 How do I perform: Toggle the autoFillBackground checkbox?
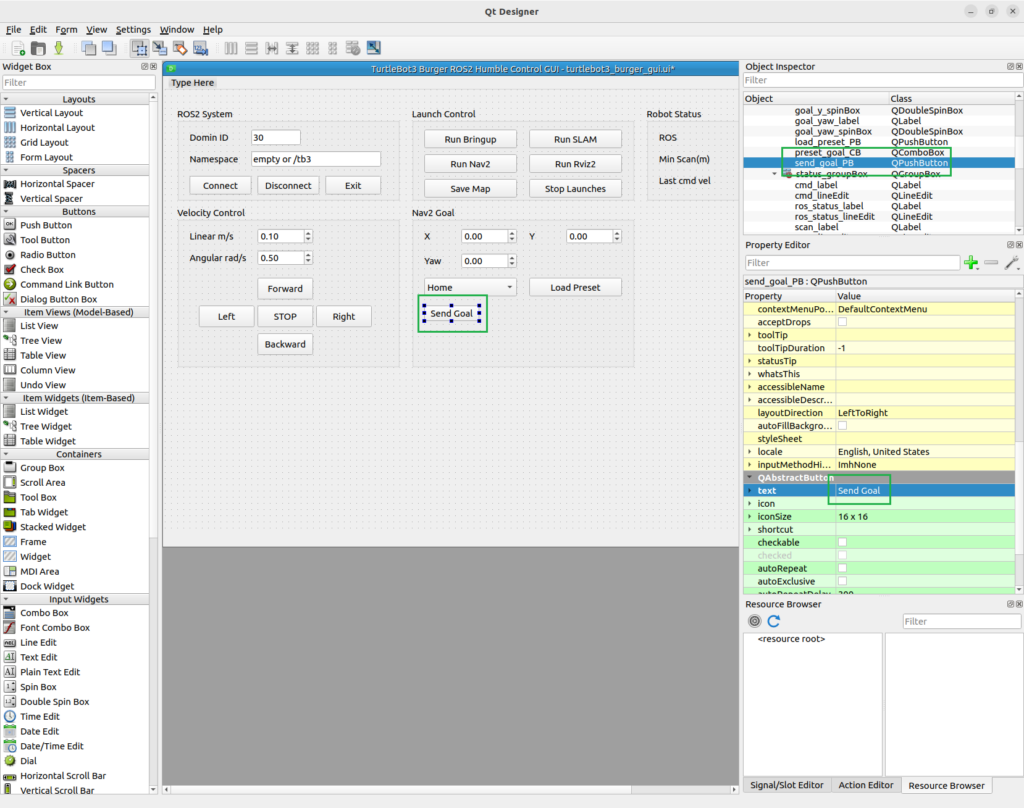coord(842,426)
